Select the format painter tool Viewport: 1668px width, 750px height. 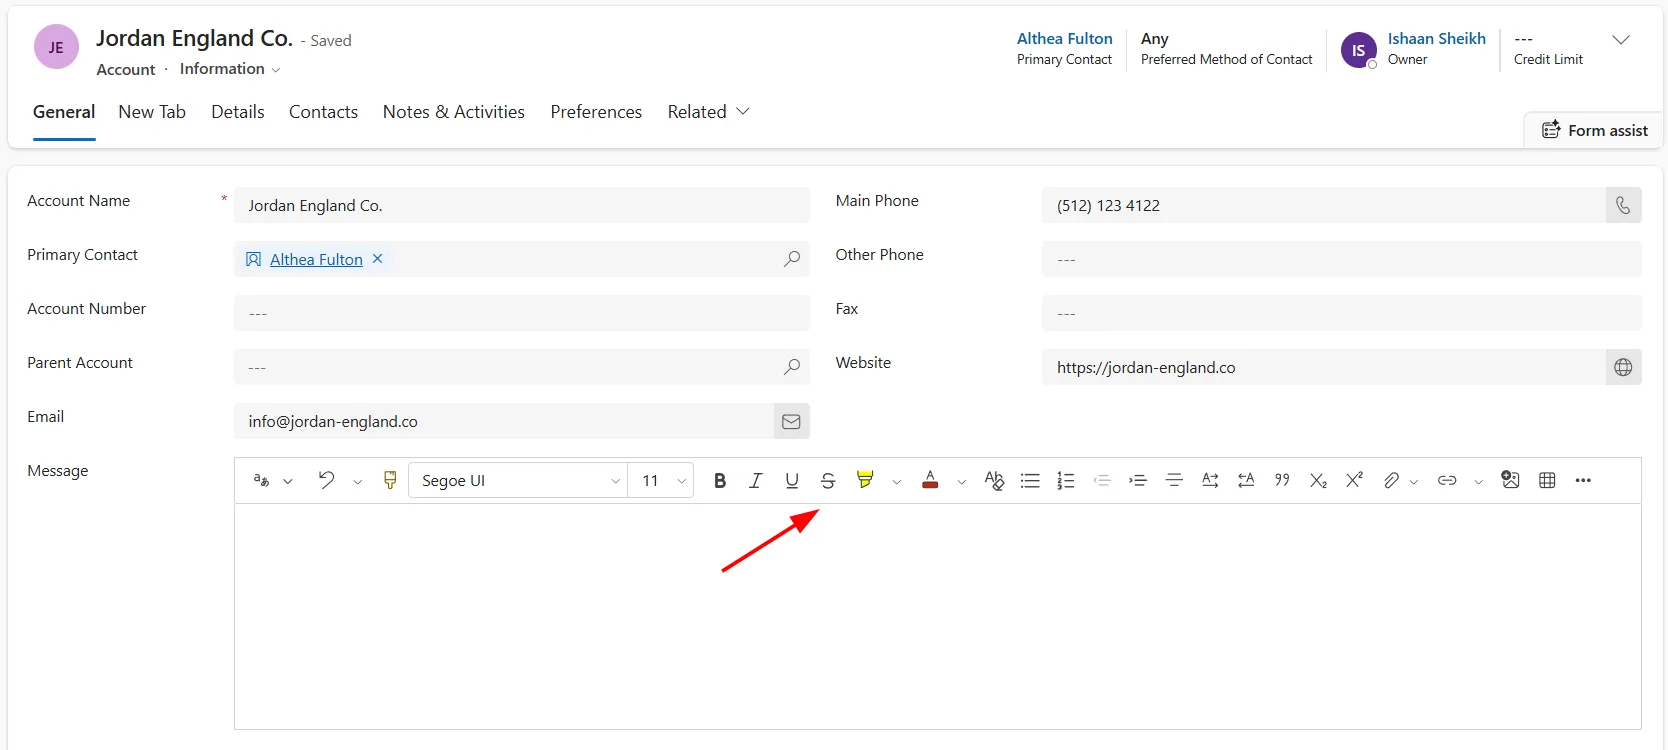pyautogui.click(x=390, y=481)
